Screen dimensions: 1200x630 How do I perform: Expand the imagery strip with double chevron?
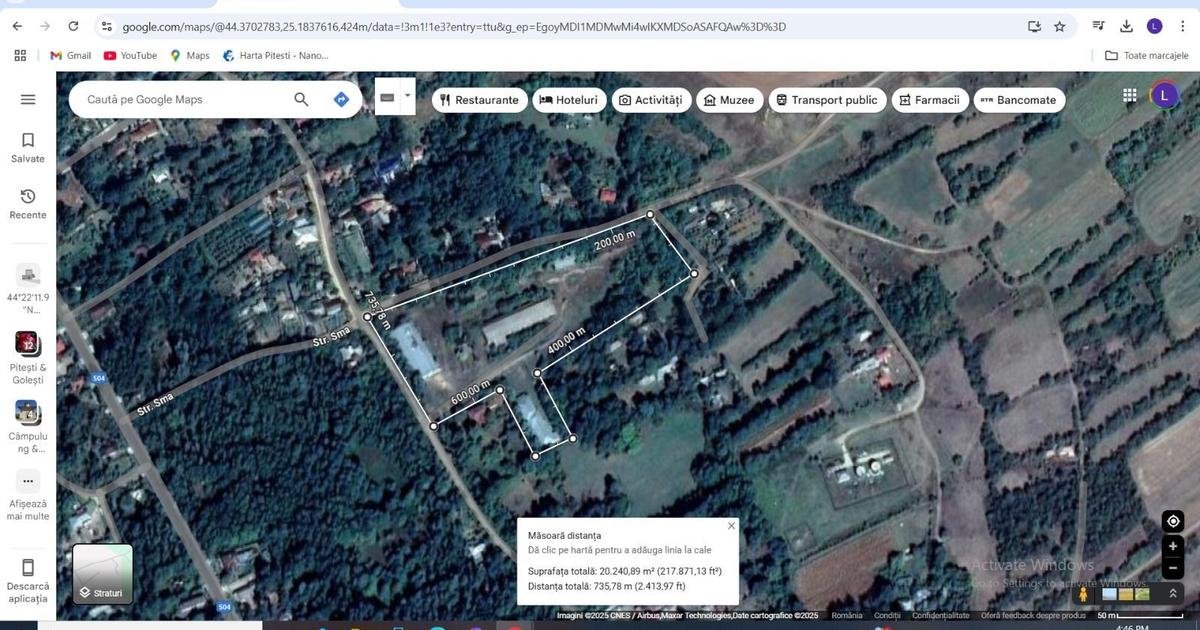pos(1173,594)
